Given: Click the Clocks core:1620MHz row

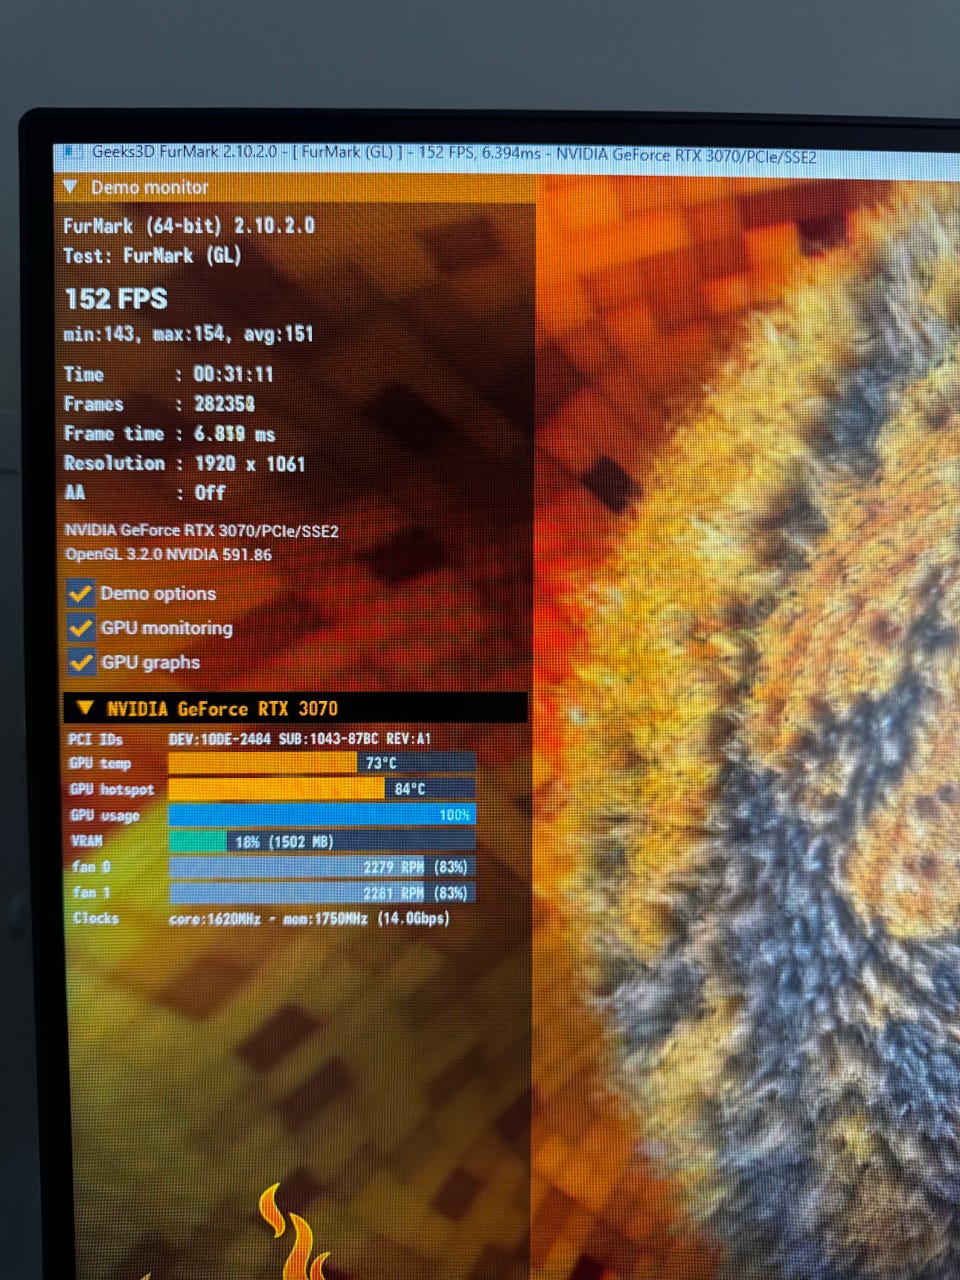Looking at the screenshot, I should click(x=260, y=918).
